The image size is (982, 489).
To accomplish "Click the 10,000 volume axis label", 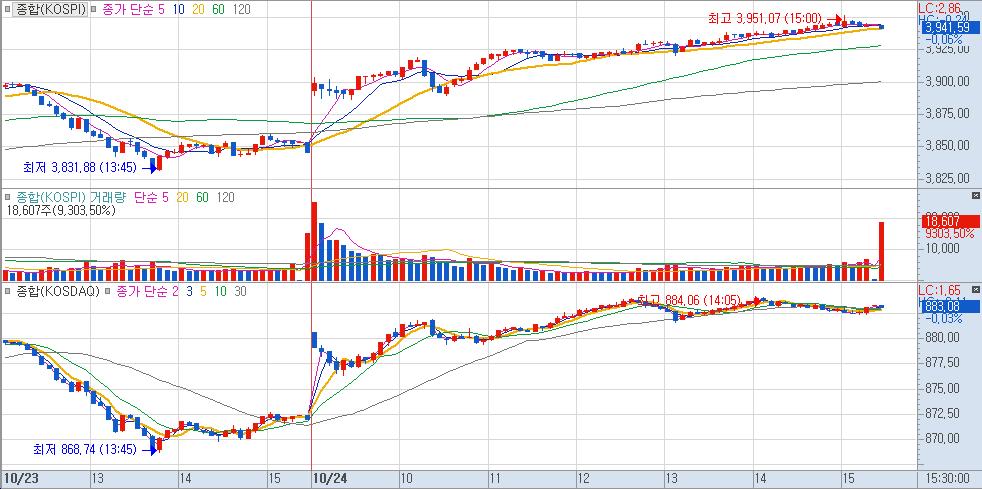I will (942, 249).
